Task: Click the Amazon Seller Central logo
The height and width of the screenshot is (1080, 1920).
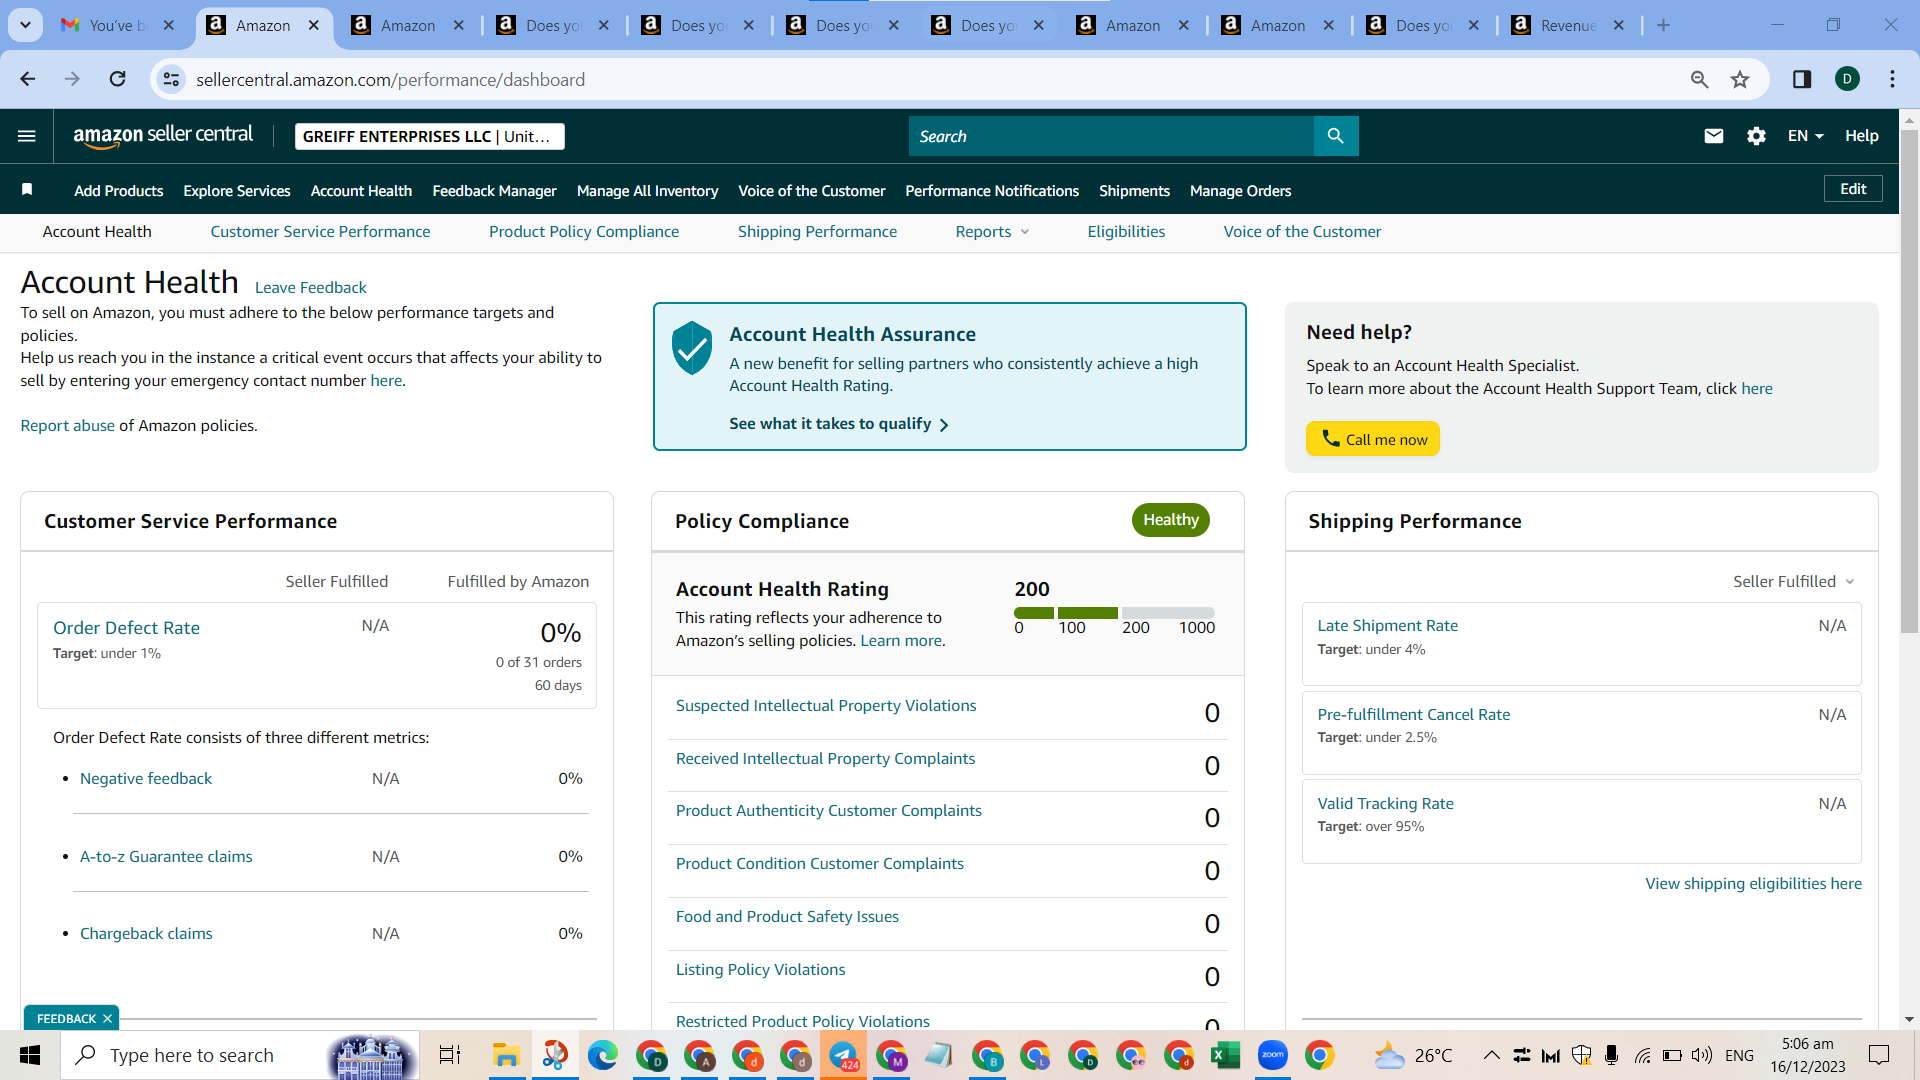Action: [163, 136]
